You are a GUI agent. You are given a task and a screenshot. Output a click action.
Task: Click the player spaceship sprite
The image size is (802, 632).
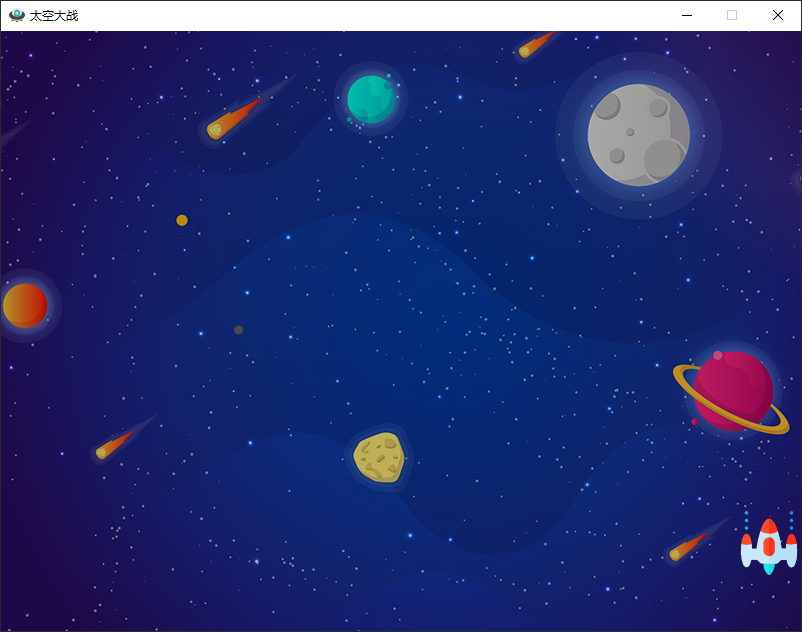(769, 546)
